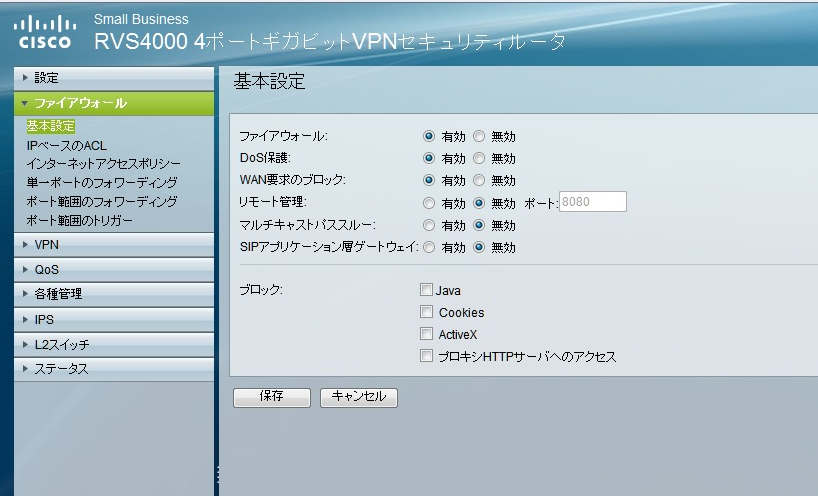818x496 pixels.
Task: Select 無効 for マルチキャストパススルー
Action: tap(479, 225)
